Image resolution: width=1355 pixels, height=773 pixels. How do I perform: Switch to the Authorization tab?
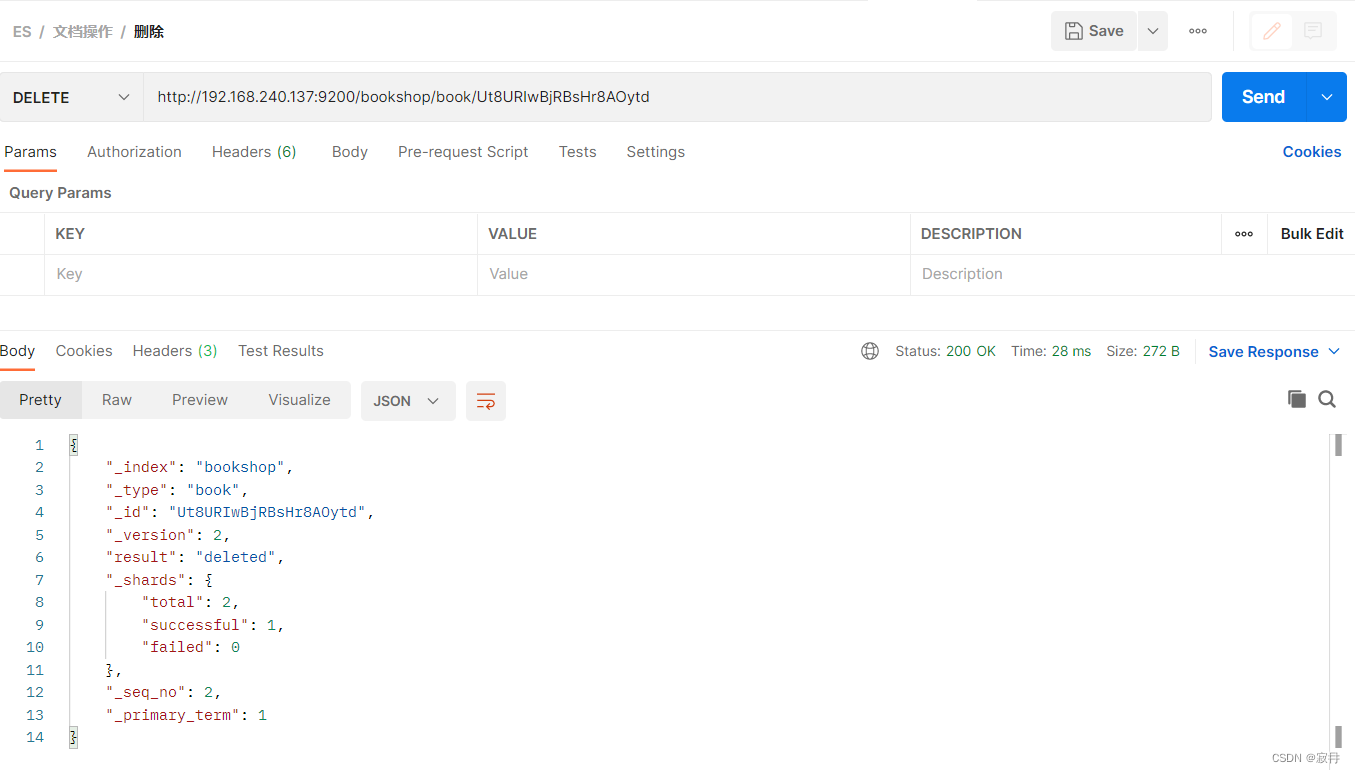tap(134, 152)
